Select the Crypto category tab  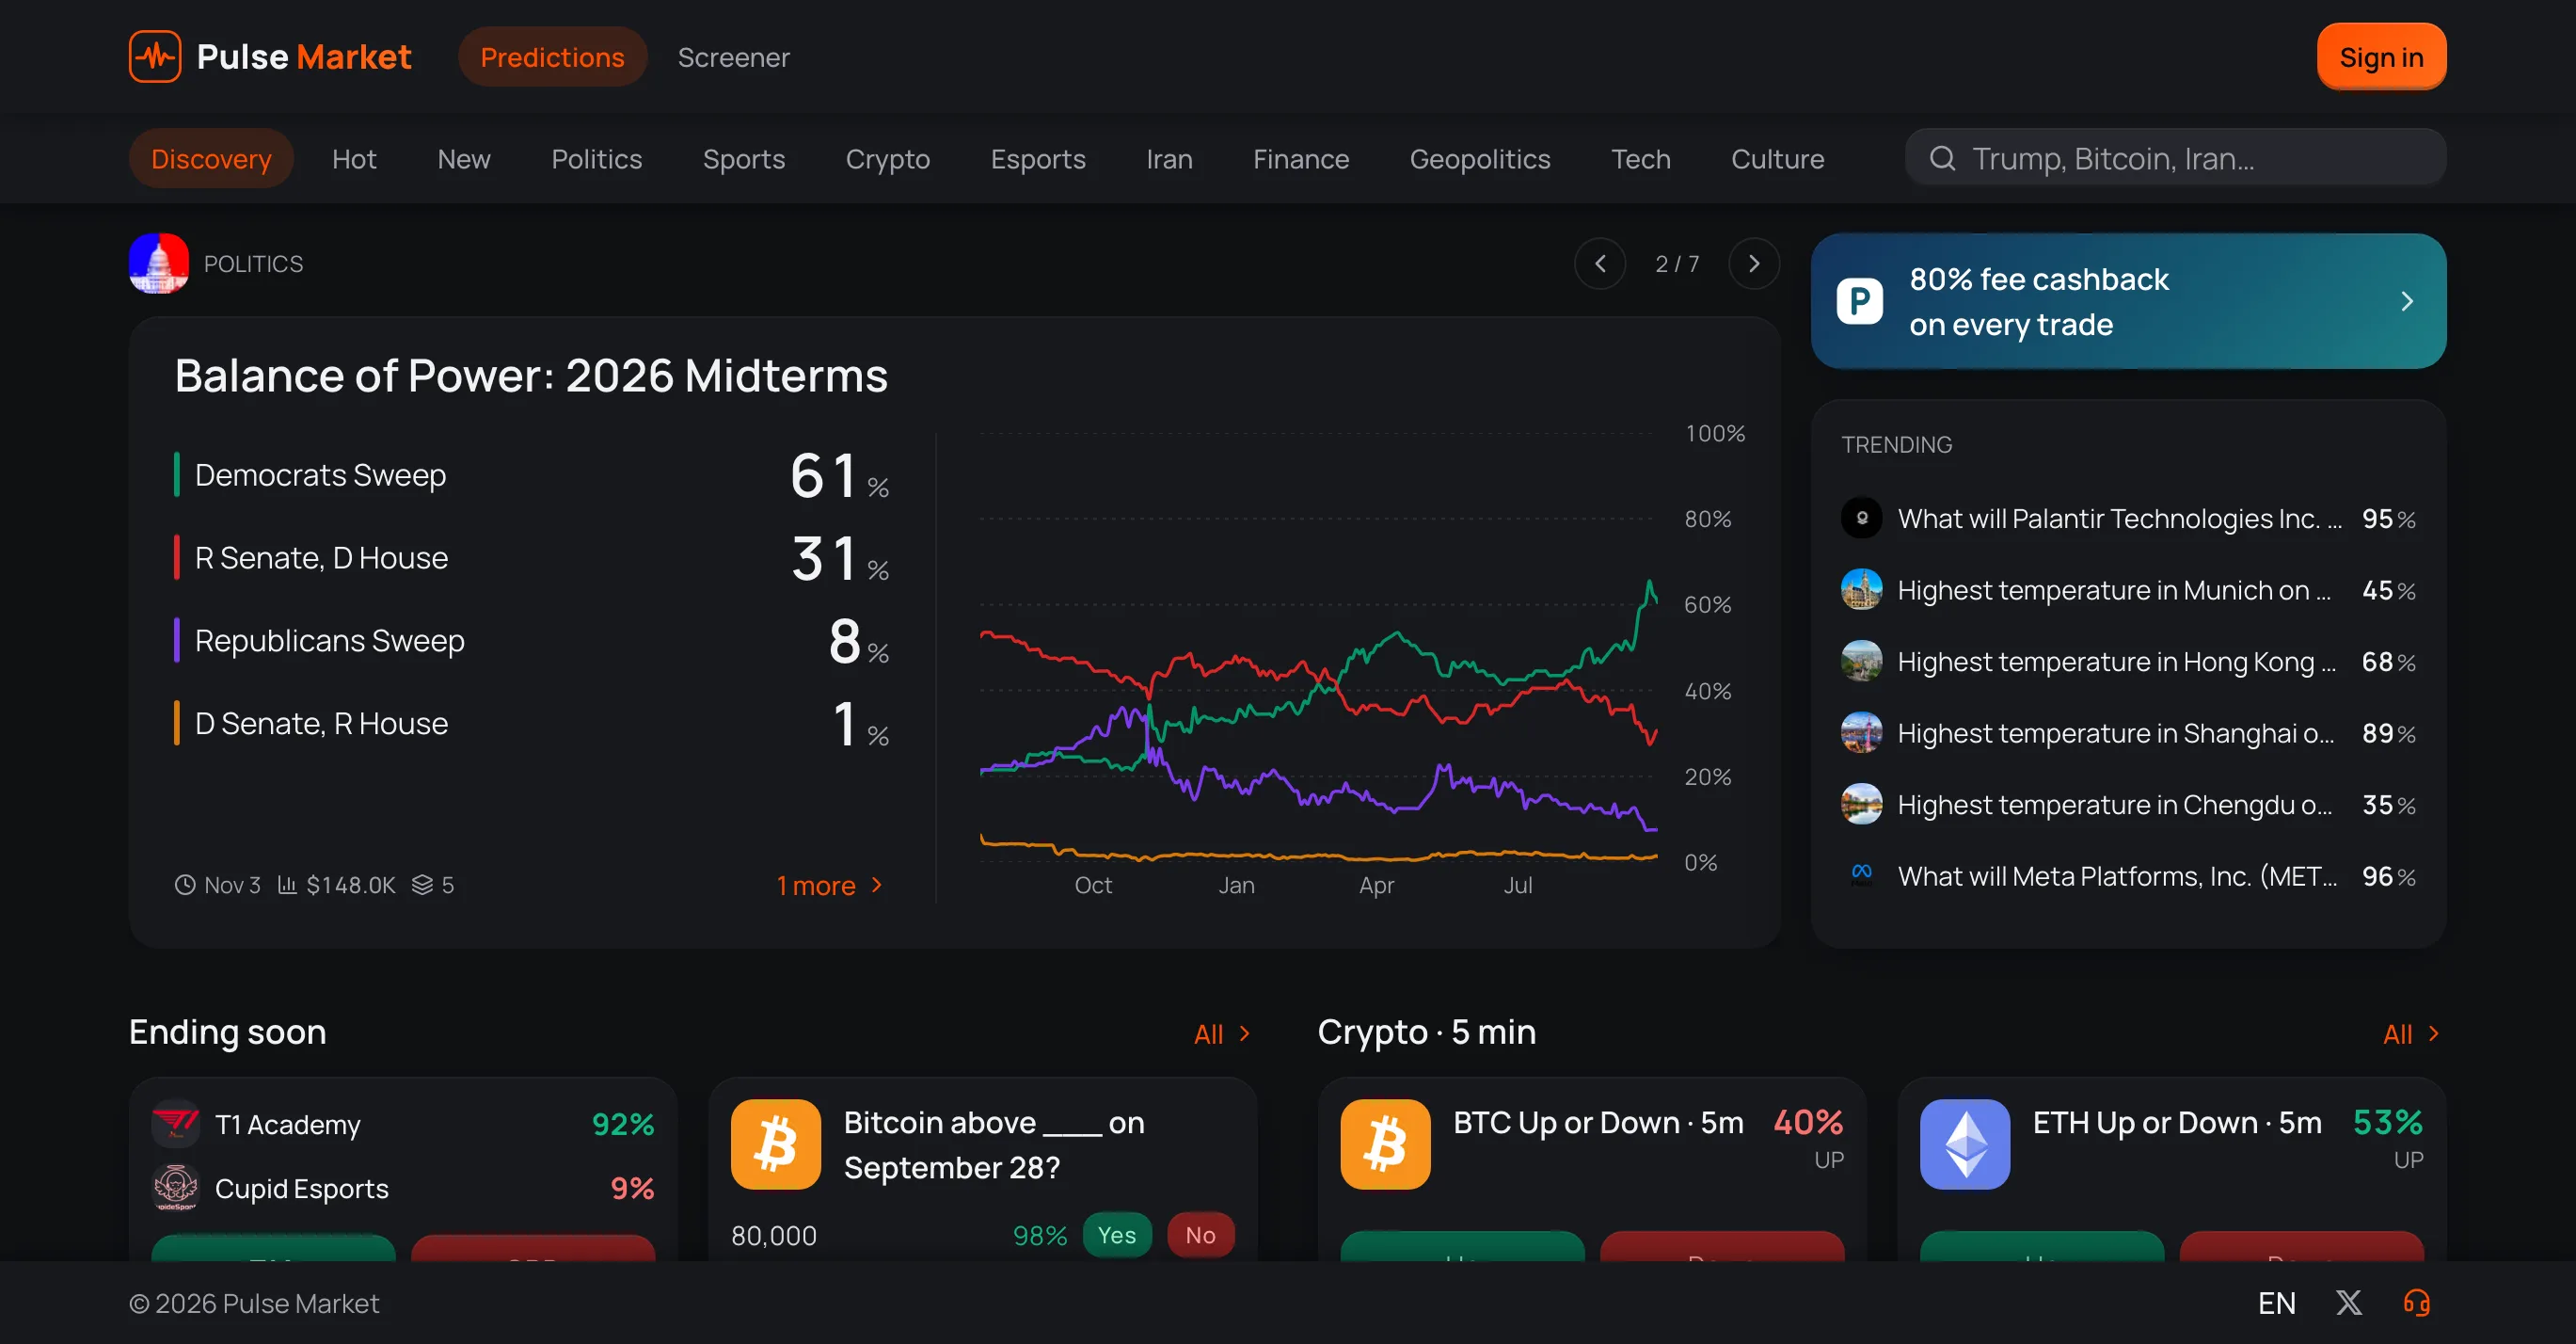[887, 158]
